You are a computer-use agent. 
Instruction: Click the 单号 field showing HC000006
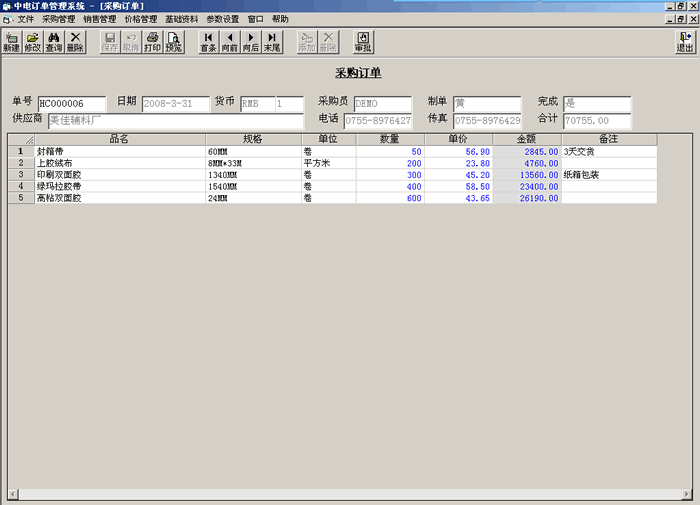[x=72, y=104]
